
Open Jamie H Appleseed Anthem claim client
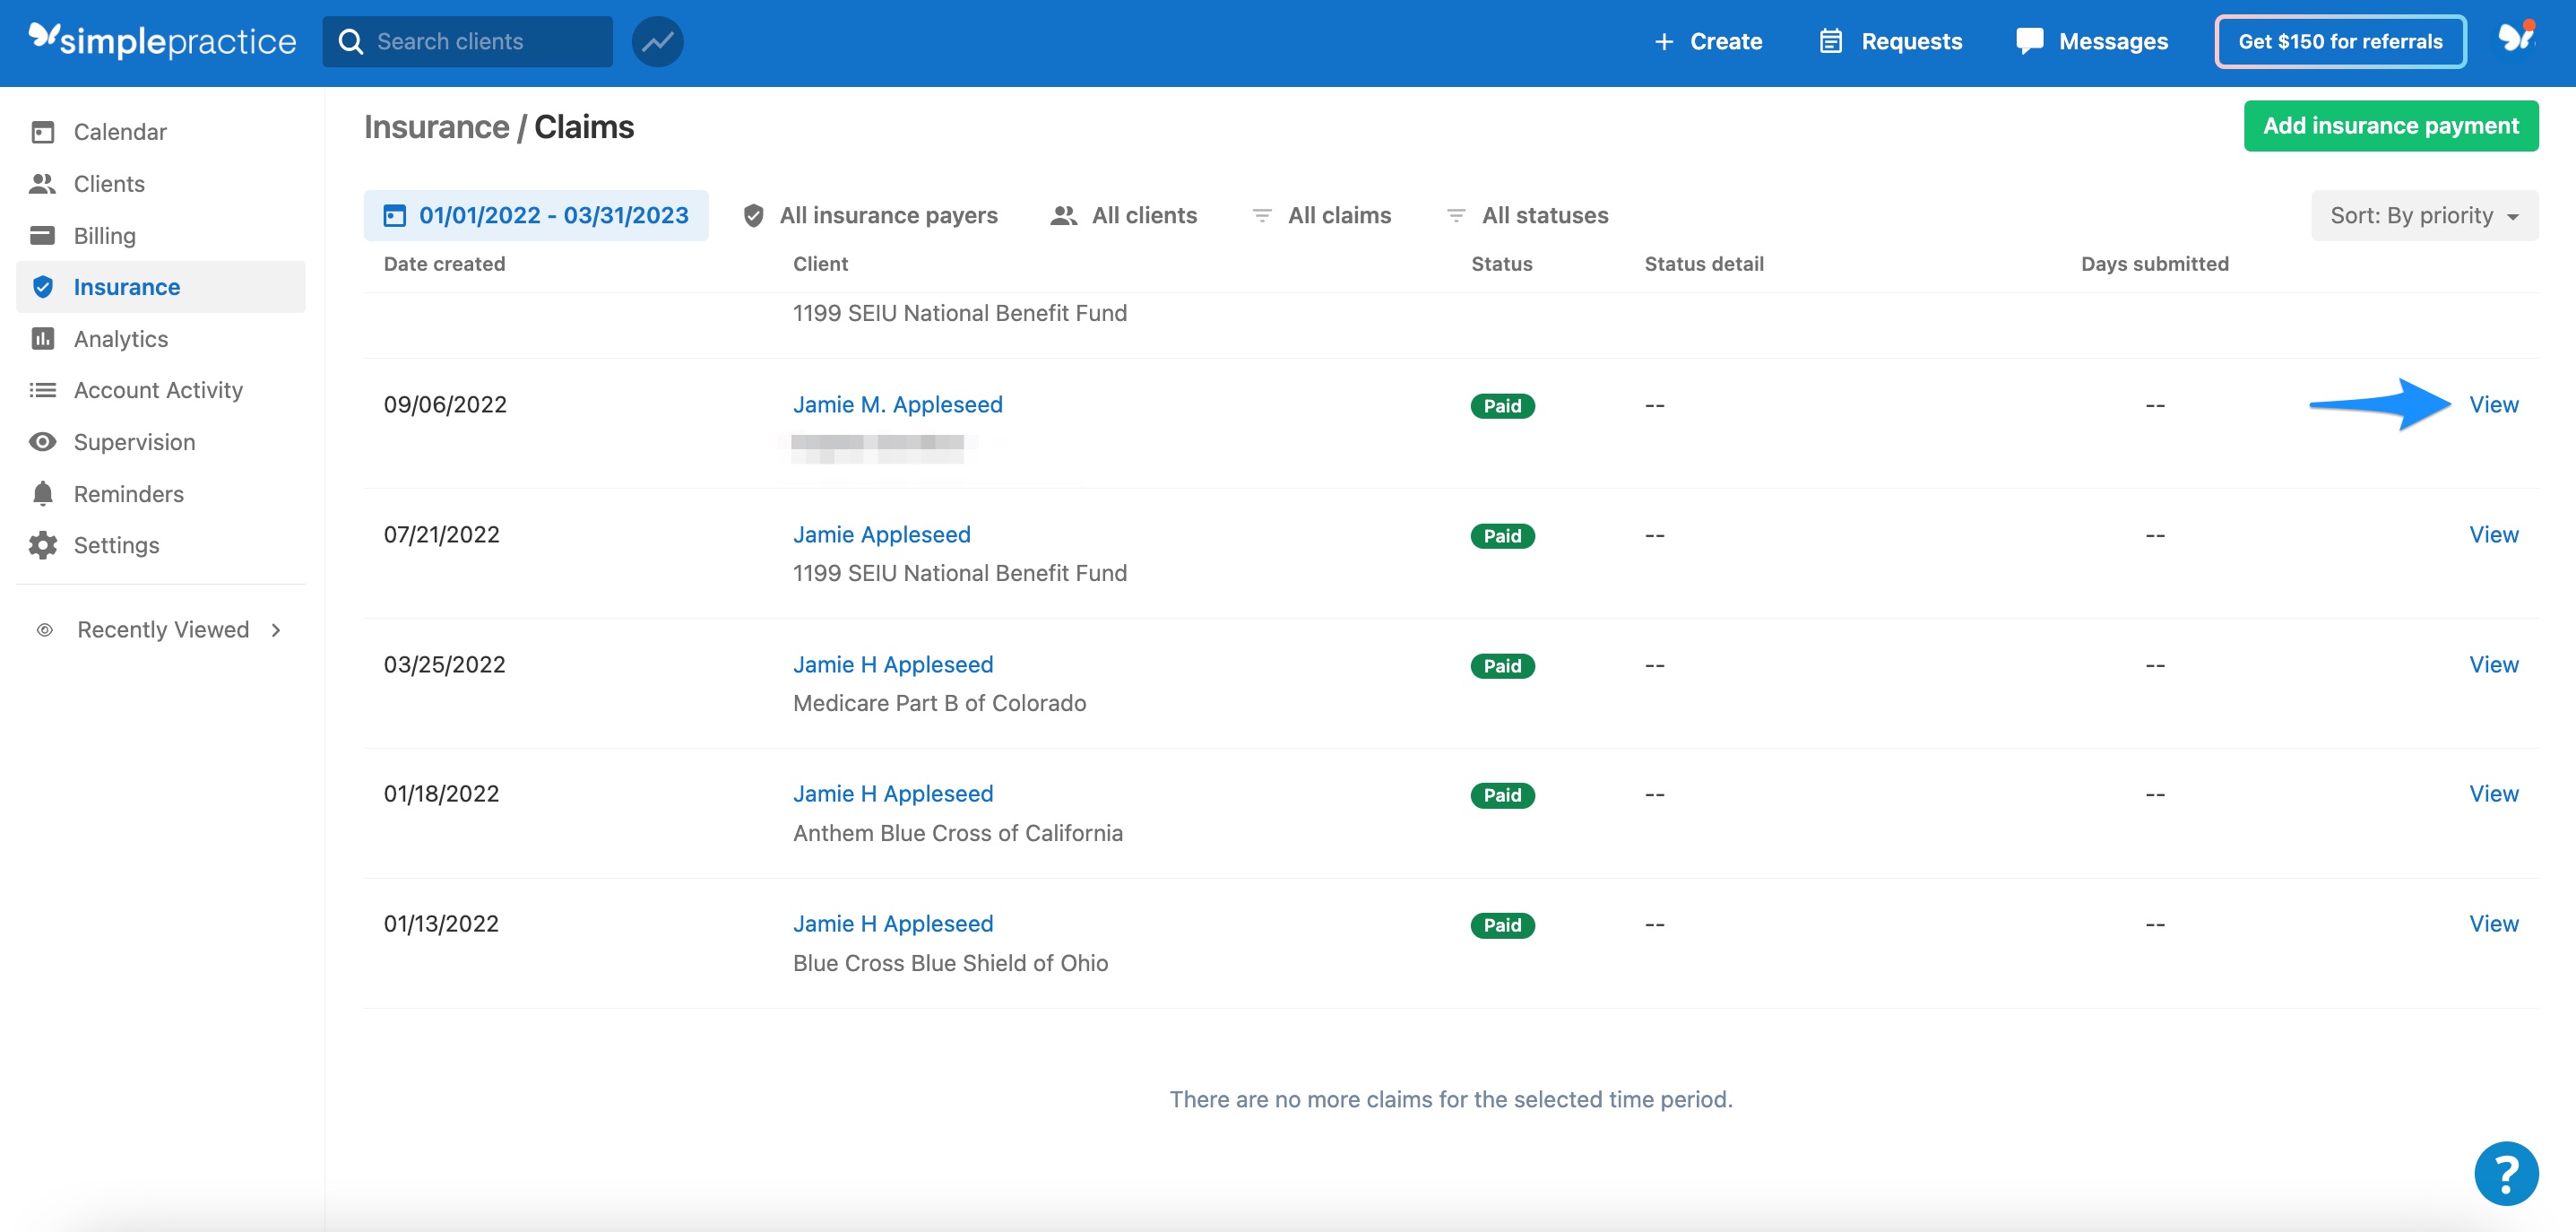coord(893,794)
